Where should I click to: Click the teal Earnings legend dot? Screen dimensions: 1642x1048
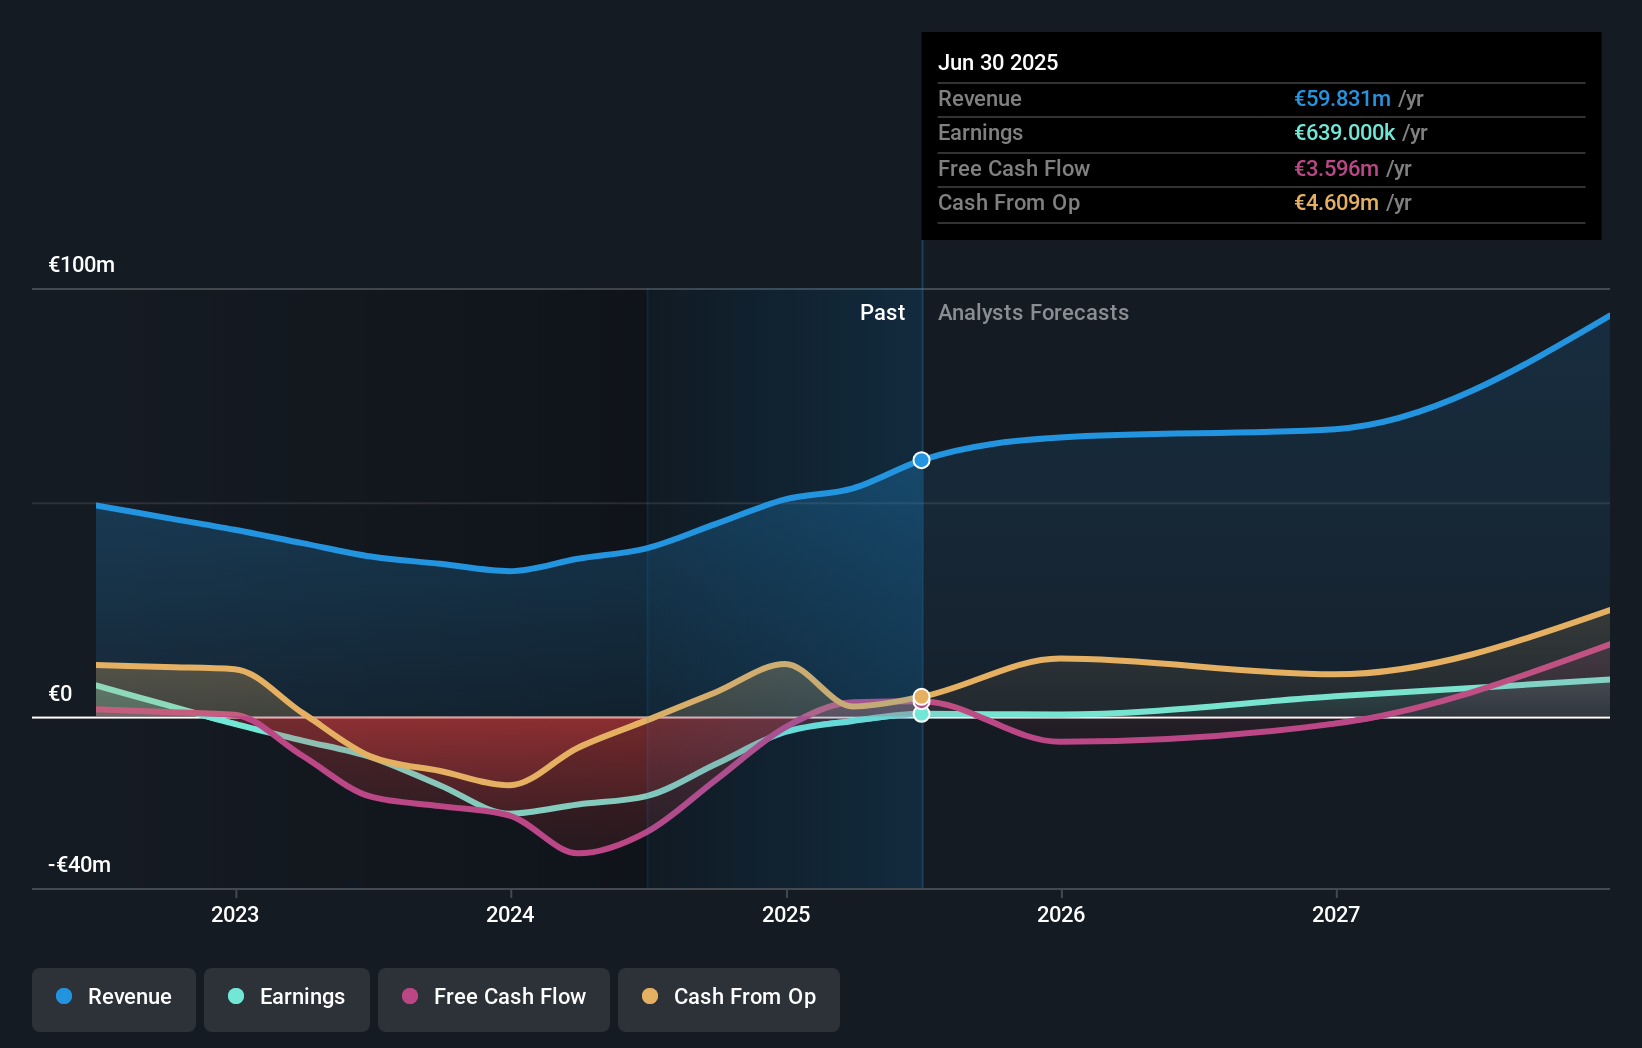(x=236, y=997)
